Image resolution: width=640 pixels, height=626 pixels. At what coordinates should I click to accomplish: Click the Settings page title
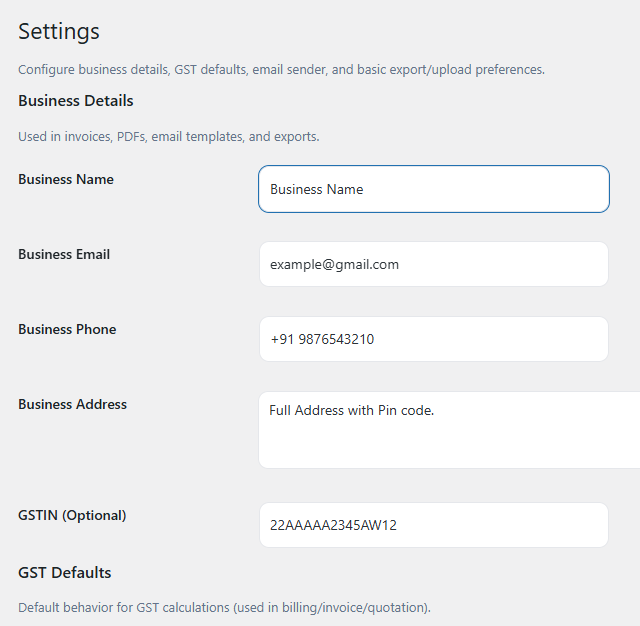(59, 31)
